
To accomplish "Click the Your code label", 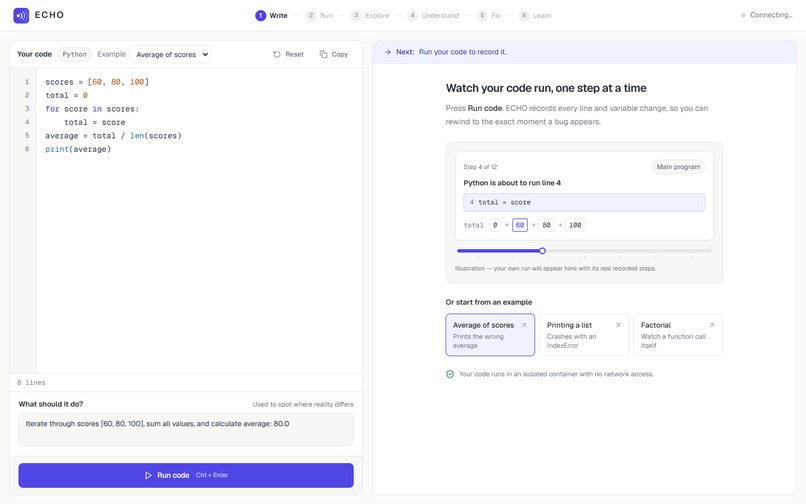I will pyautogui.click(x=34, y=54).
